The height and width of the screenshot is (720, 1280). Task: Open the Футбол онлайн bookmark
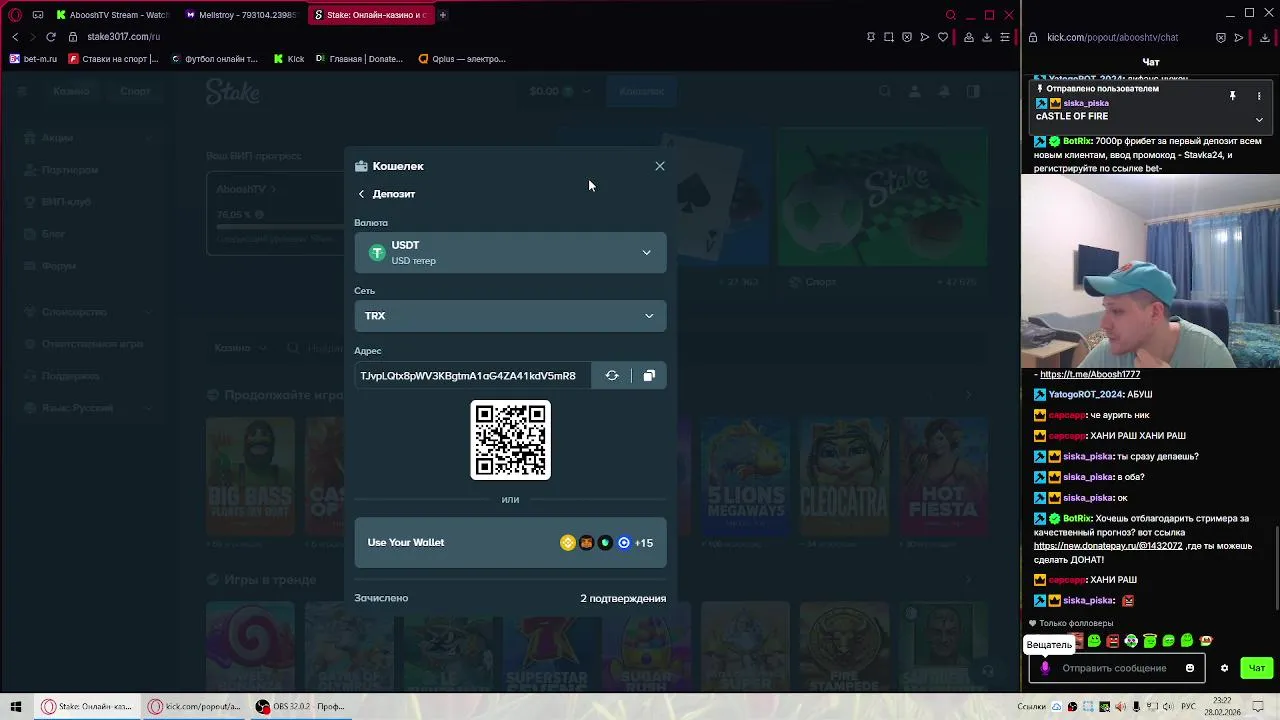(x=215, y=59)
